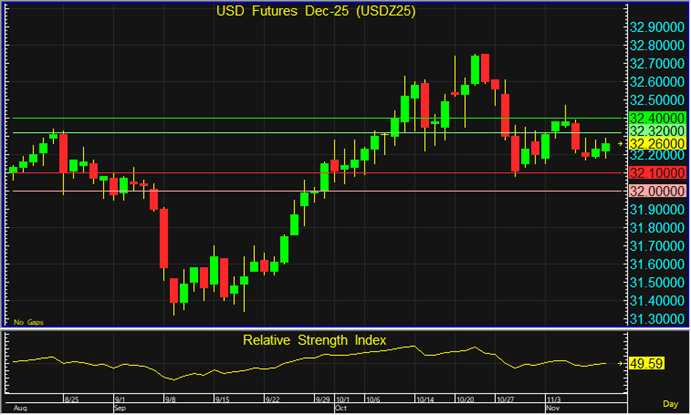Click the 32.90000 price axis label

(658, 27)
